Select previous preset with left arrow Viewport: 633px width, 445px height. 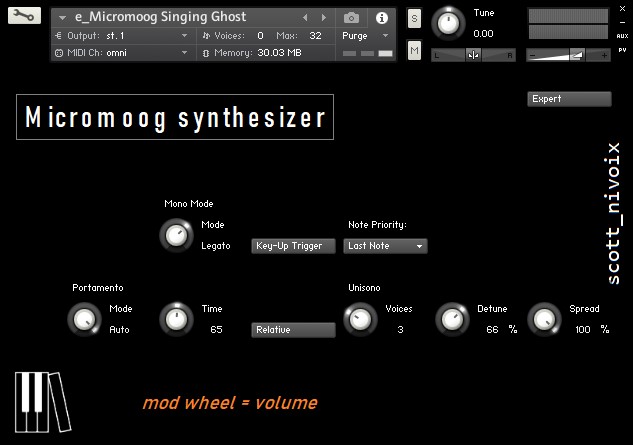[x=305, y=17]
